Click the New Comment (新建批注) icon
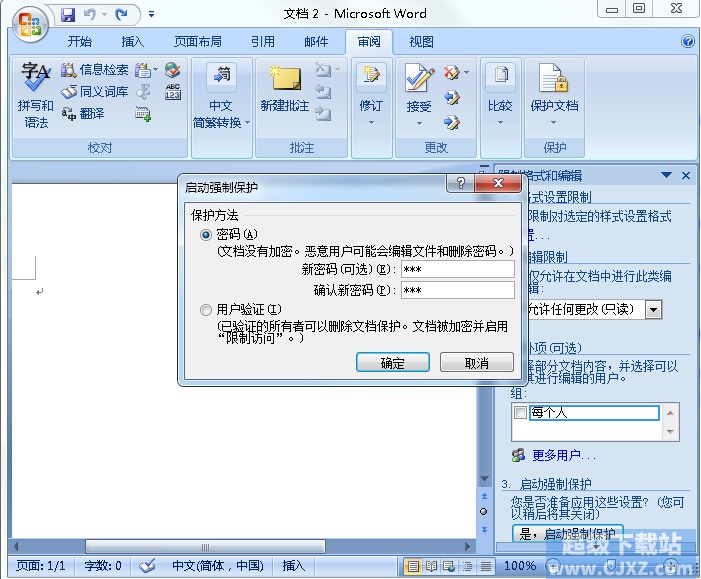 tap(286, 90)
